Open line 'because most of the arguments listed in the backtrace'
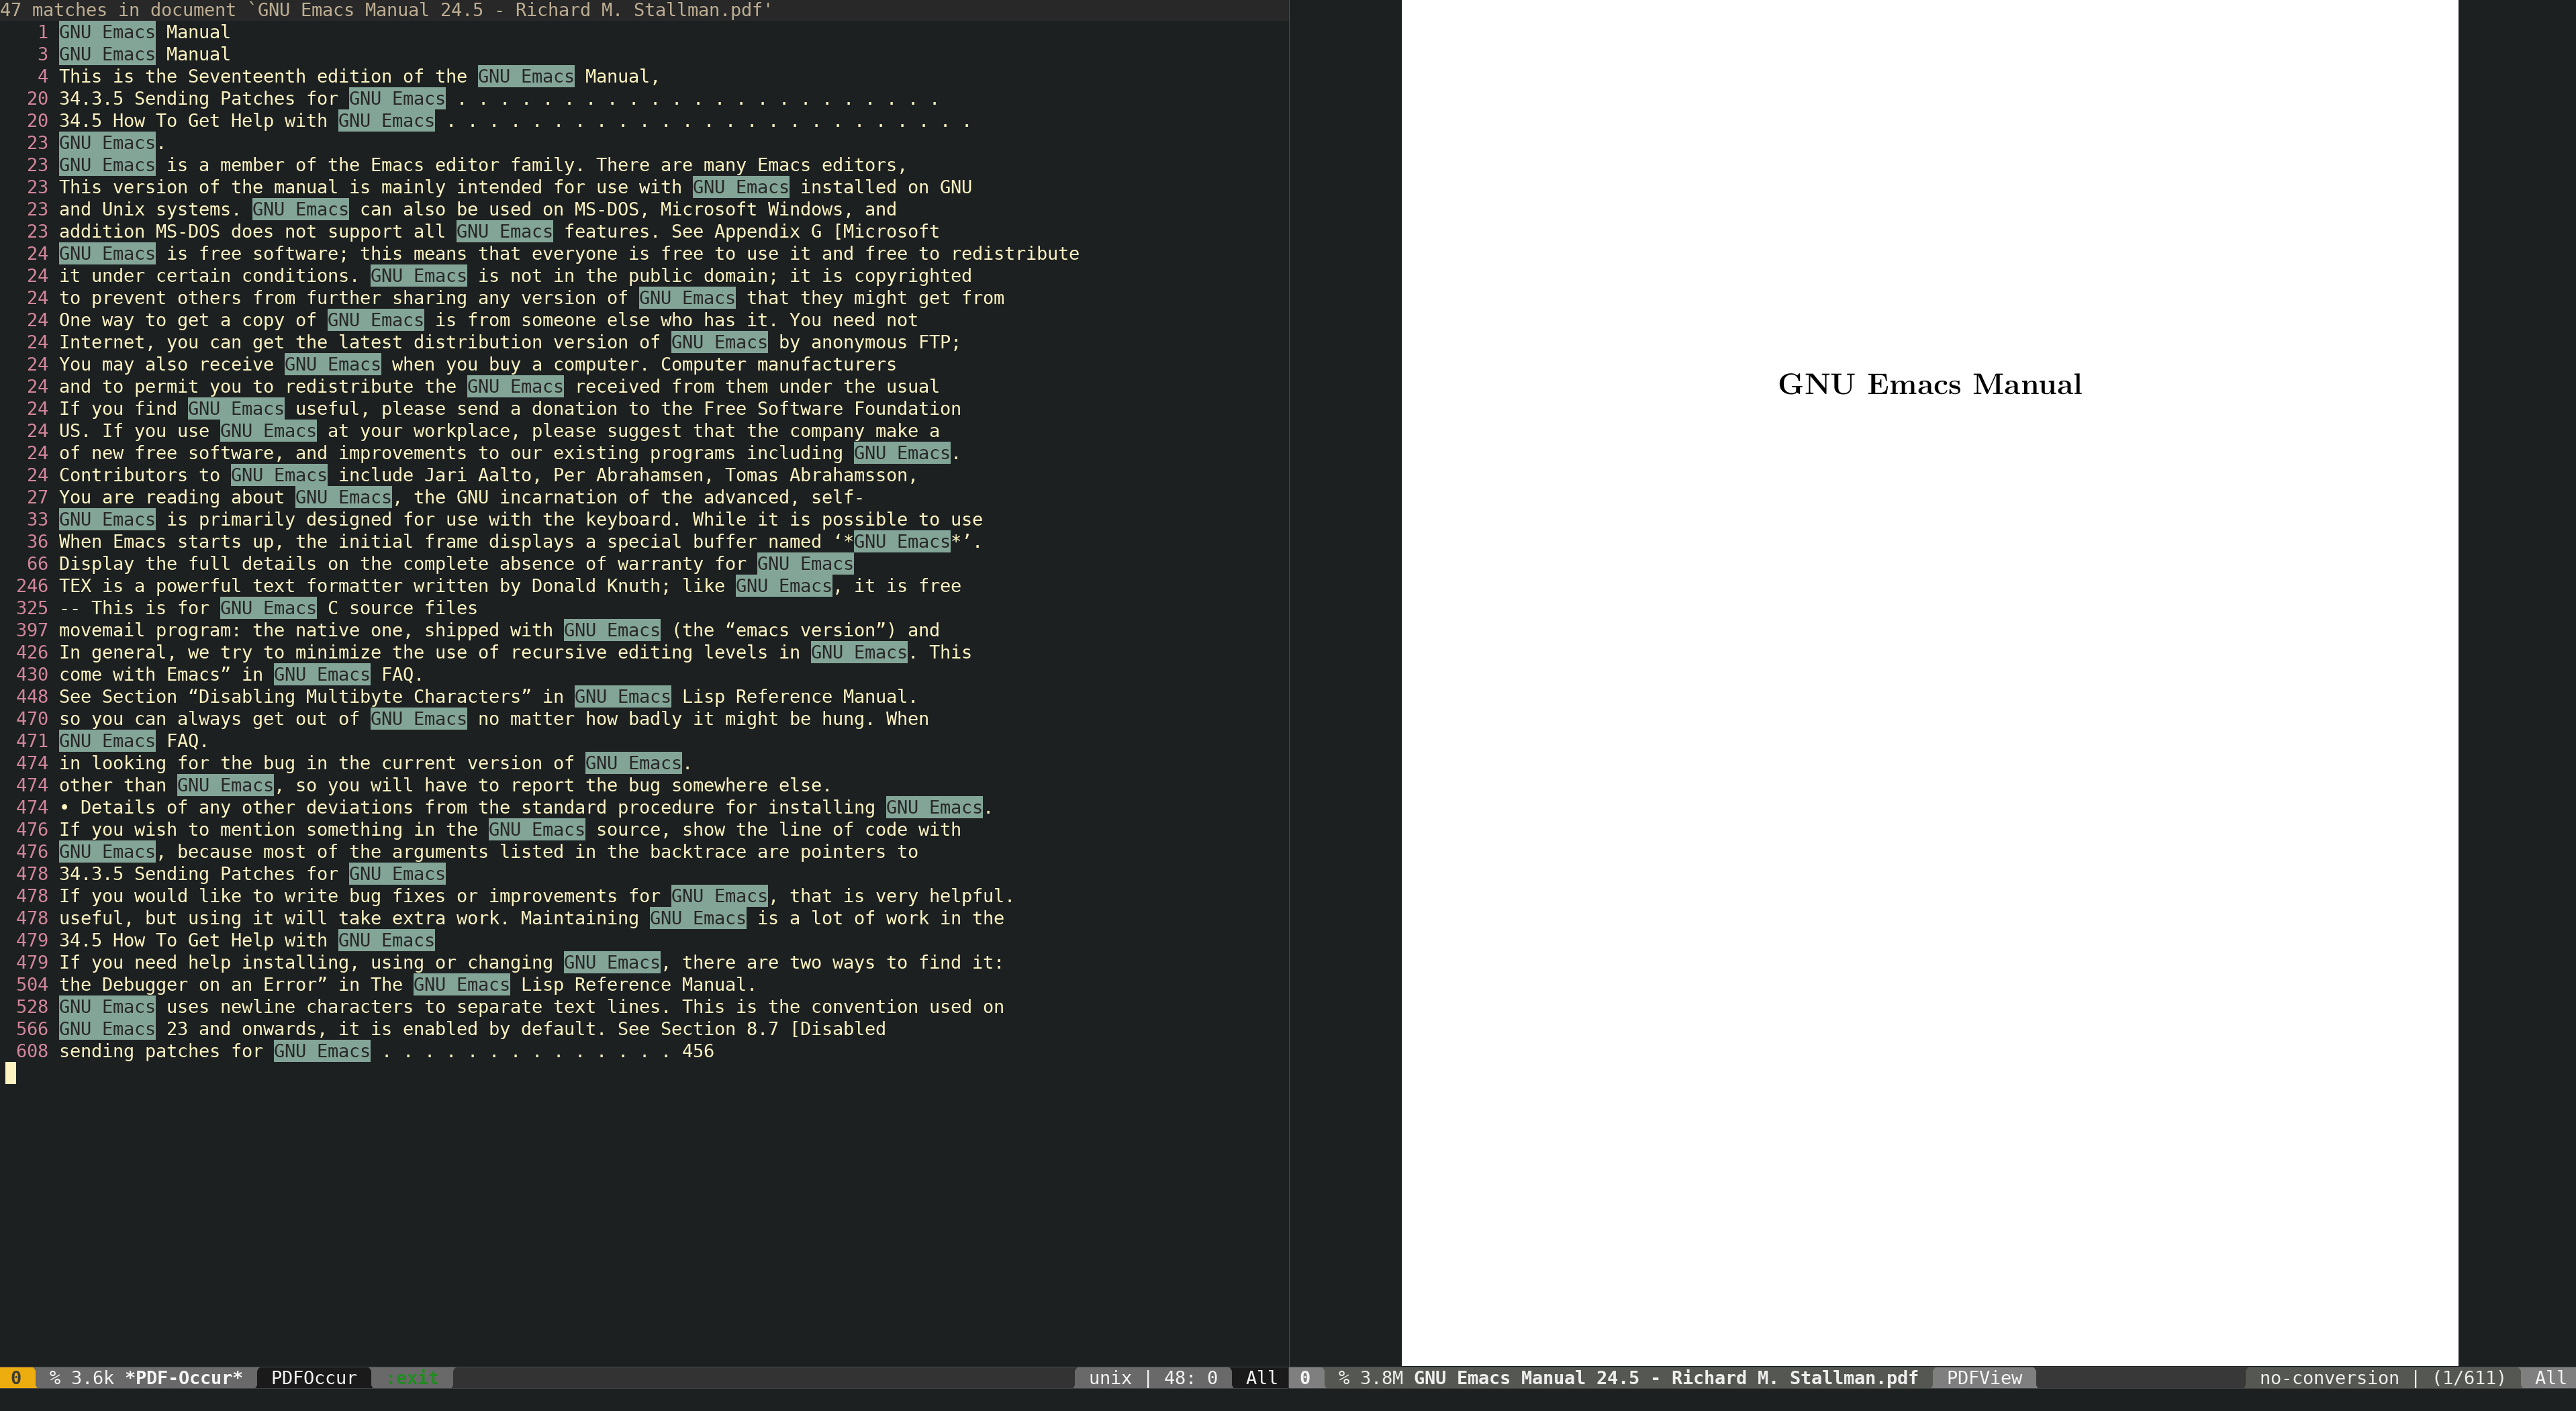The image size is (2576, 1411). pyautogui.click(x=488, y=852)
